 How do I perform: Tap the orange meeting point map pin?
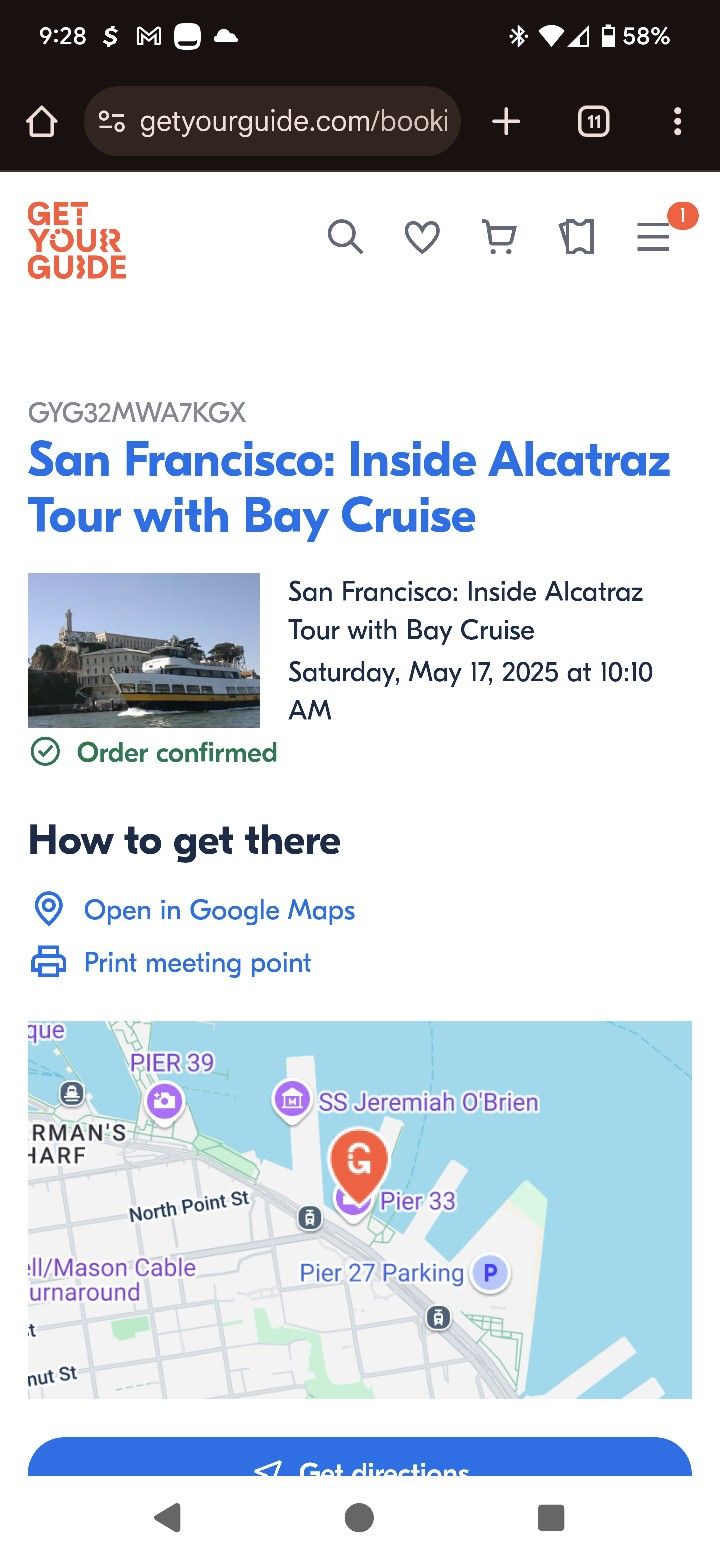(358, 1162)
